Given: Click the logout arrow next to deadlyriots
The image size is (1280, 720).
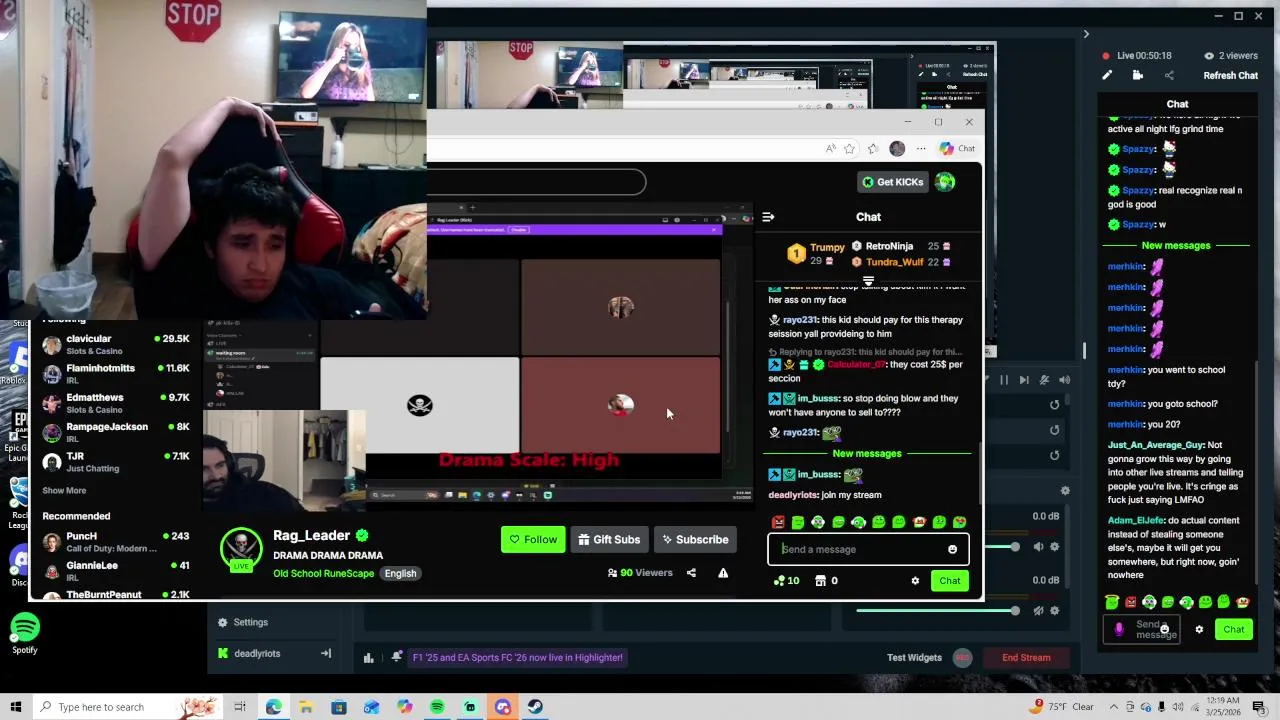Looking at the screenshot, I should tap(325, 653).
